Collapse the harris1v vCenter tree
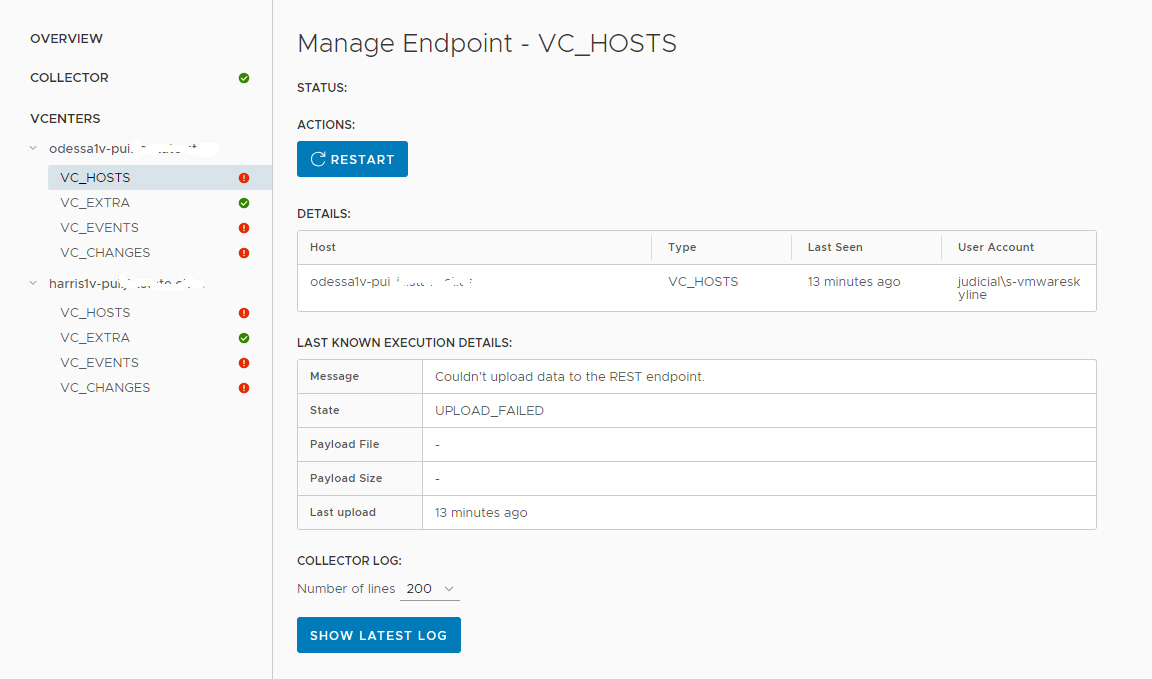This screenshot has height=679, width=1152. pyautogui.click(x=31, y=282)
